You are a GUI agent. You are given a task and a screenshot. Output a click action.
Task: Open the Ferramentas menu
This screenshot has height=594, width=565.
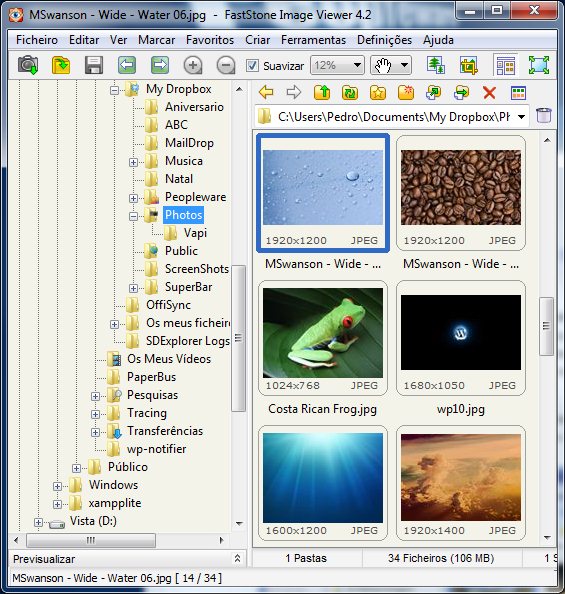click(x=313, y=40)
